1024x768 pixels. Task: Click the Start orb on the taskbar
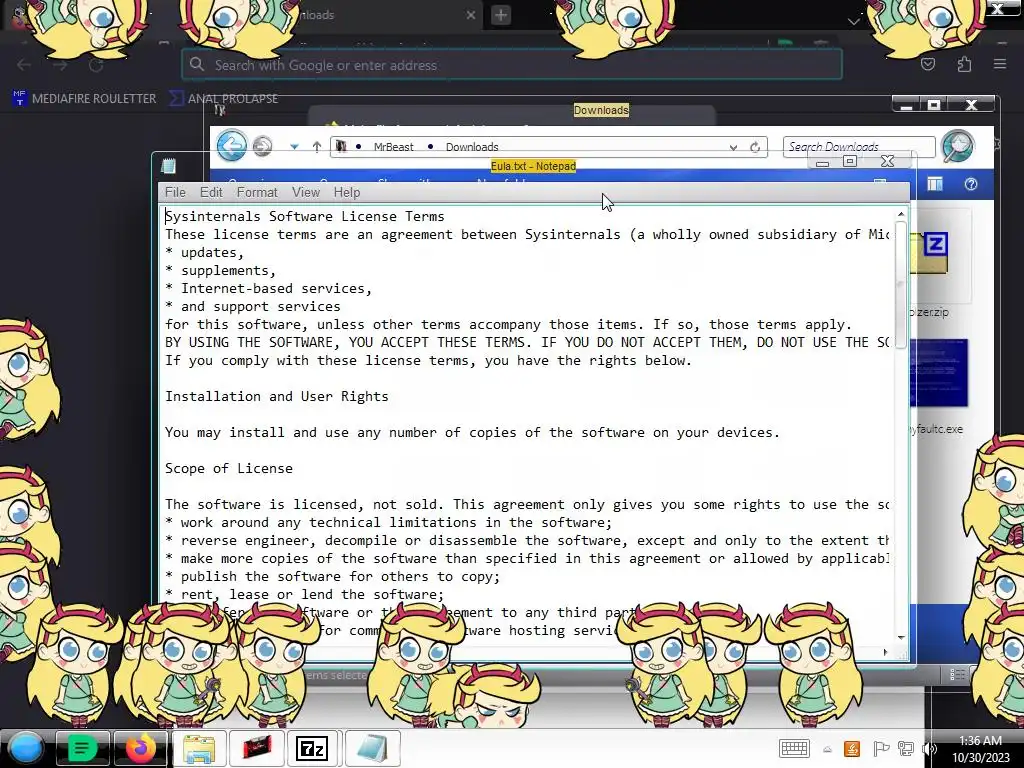click(x=25, y=748)
